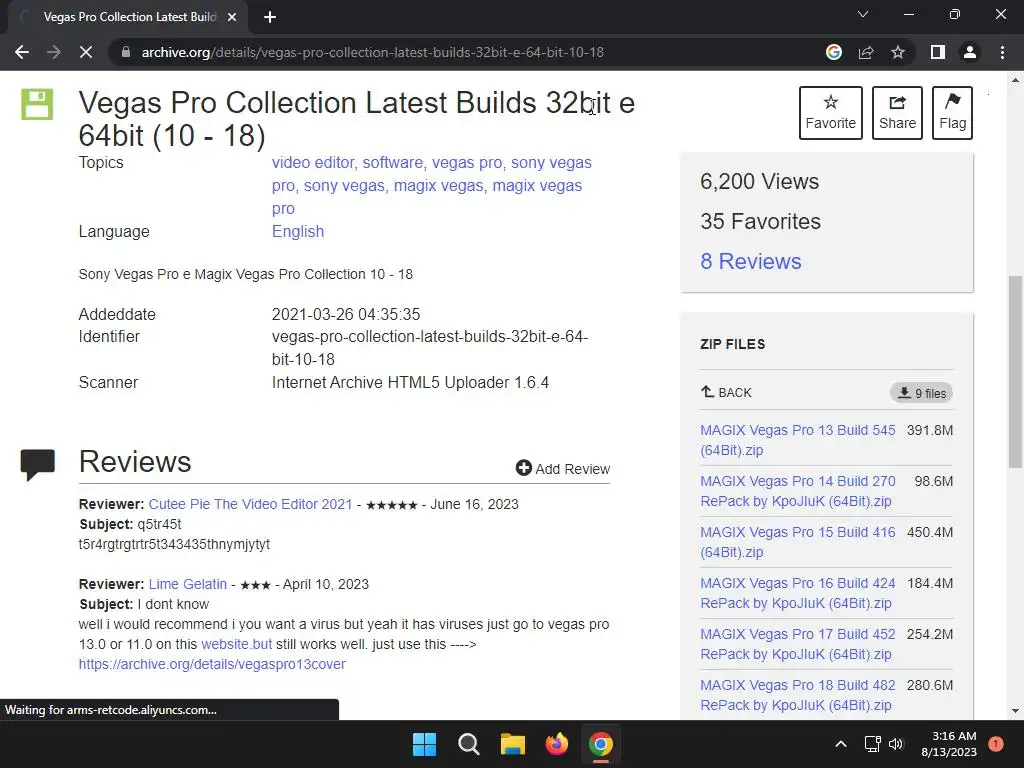Go back to the previous page
This screenshot has height=768, width=1024.
(x=22, y=52)
